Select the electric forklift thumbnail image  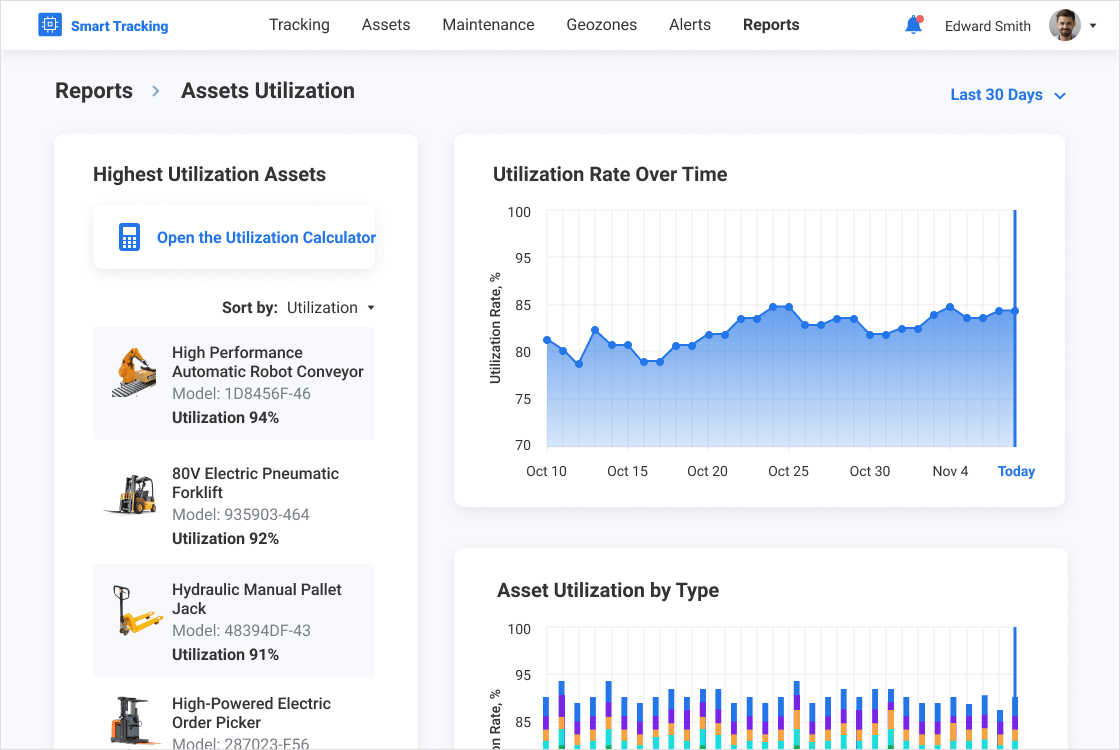coord(133,494)
